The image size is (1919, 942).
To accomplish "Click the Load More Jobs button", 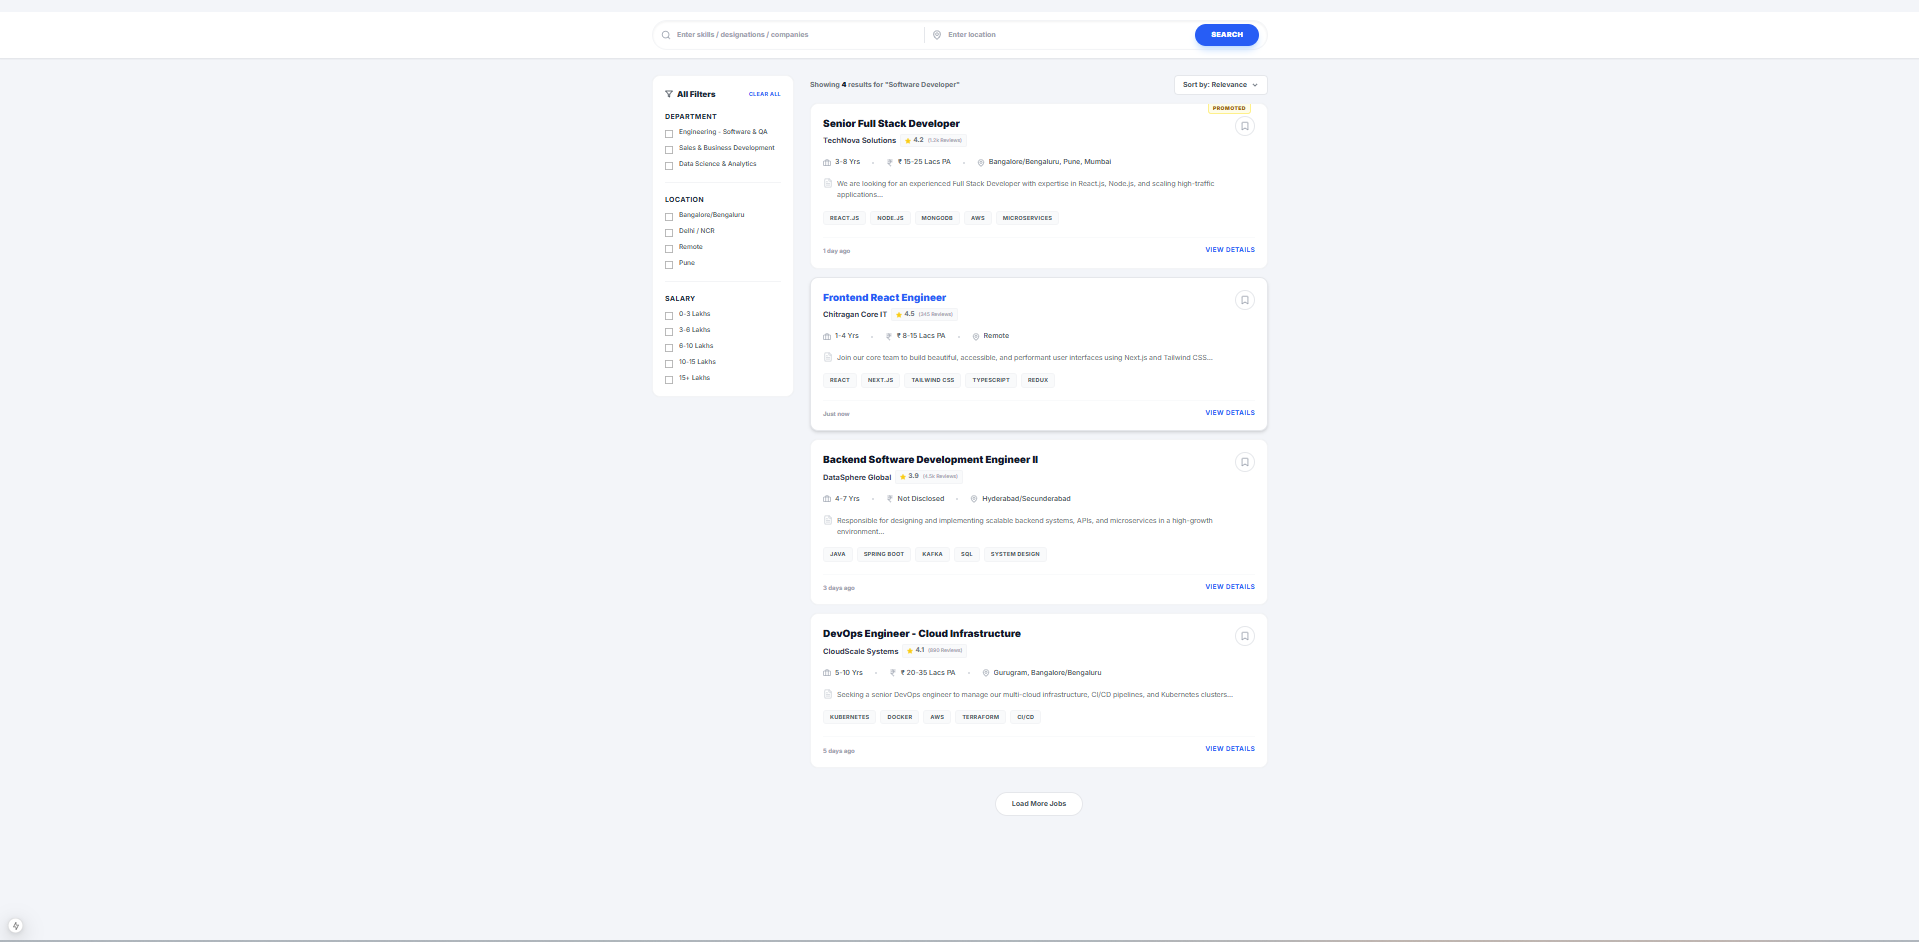I will tap(1038, 804).
